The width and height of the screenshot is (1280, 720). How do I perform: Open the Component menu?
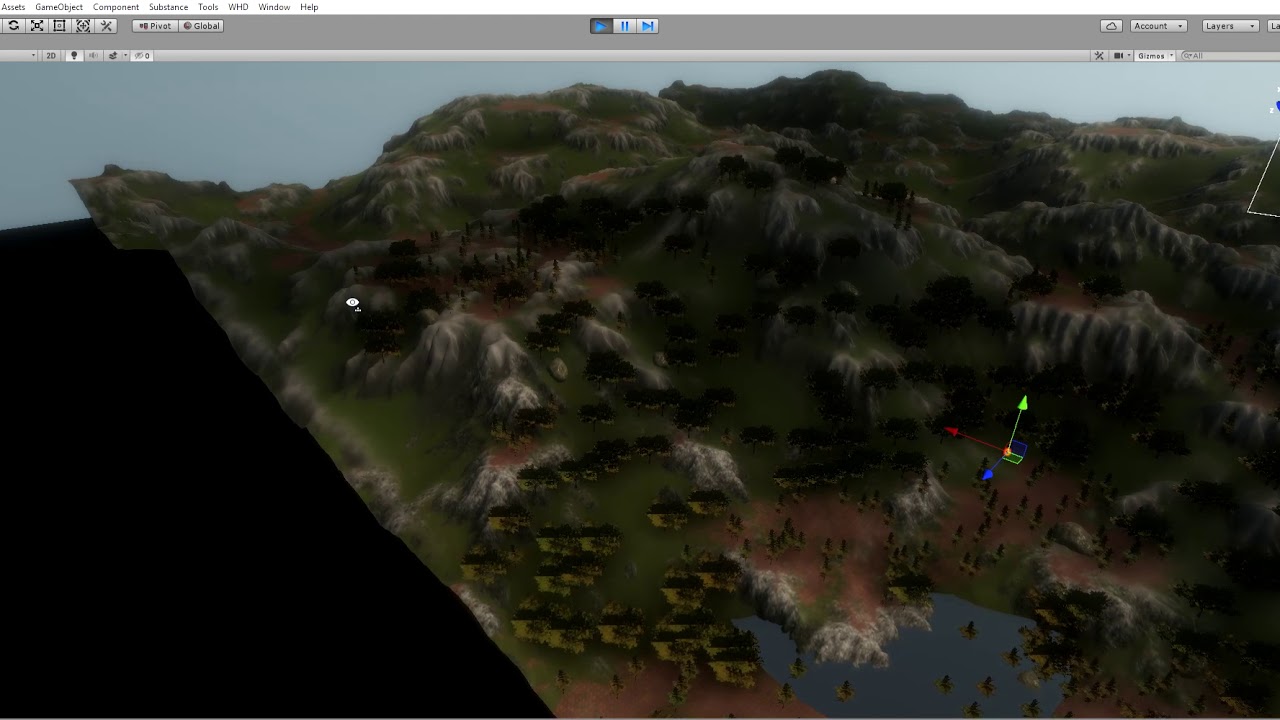tap(116, 7)
